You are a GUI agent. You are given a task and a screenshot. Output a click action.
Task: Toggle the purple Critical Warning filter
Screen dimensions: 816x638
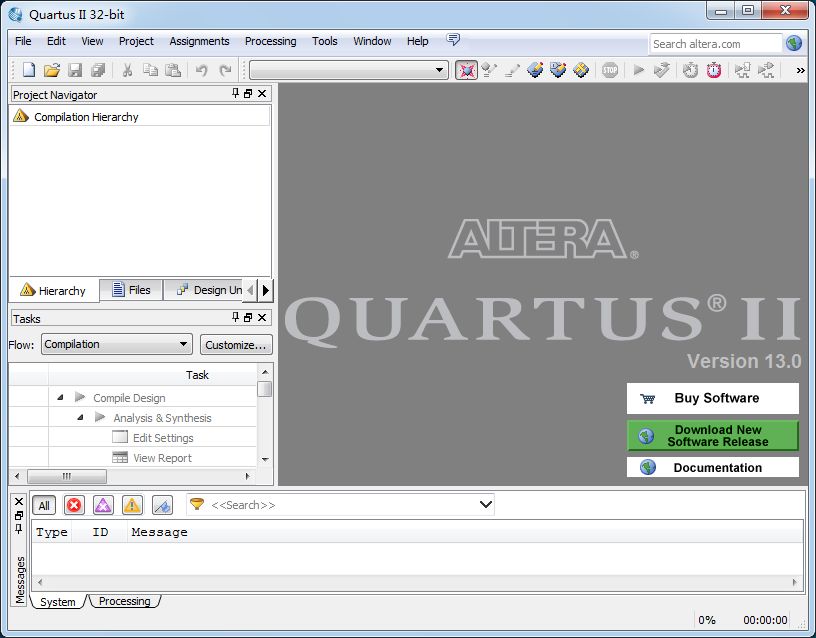(x=103, y=505)
